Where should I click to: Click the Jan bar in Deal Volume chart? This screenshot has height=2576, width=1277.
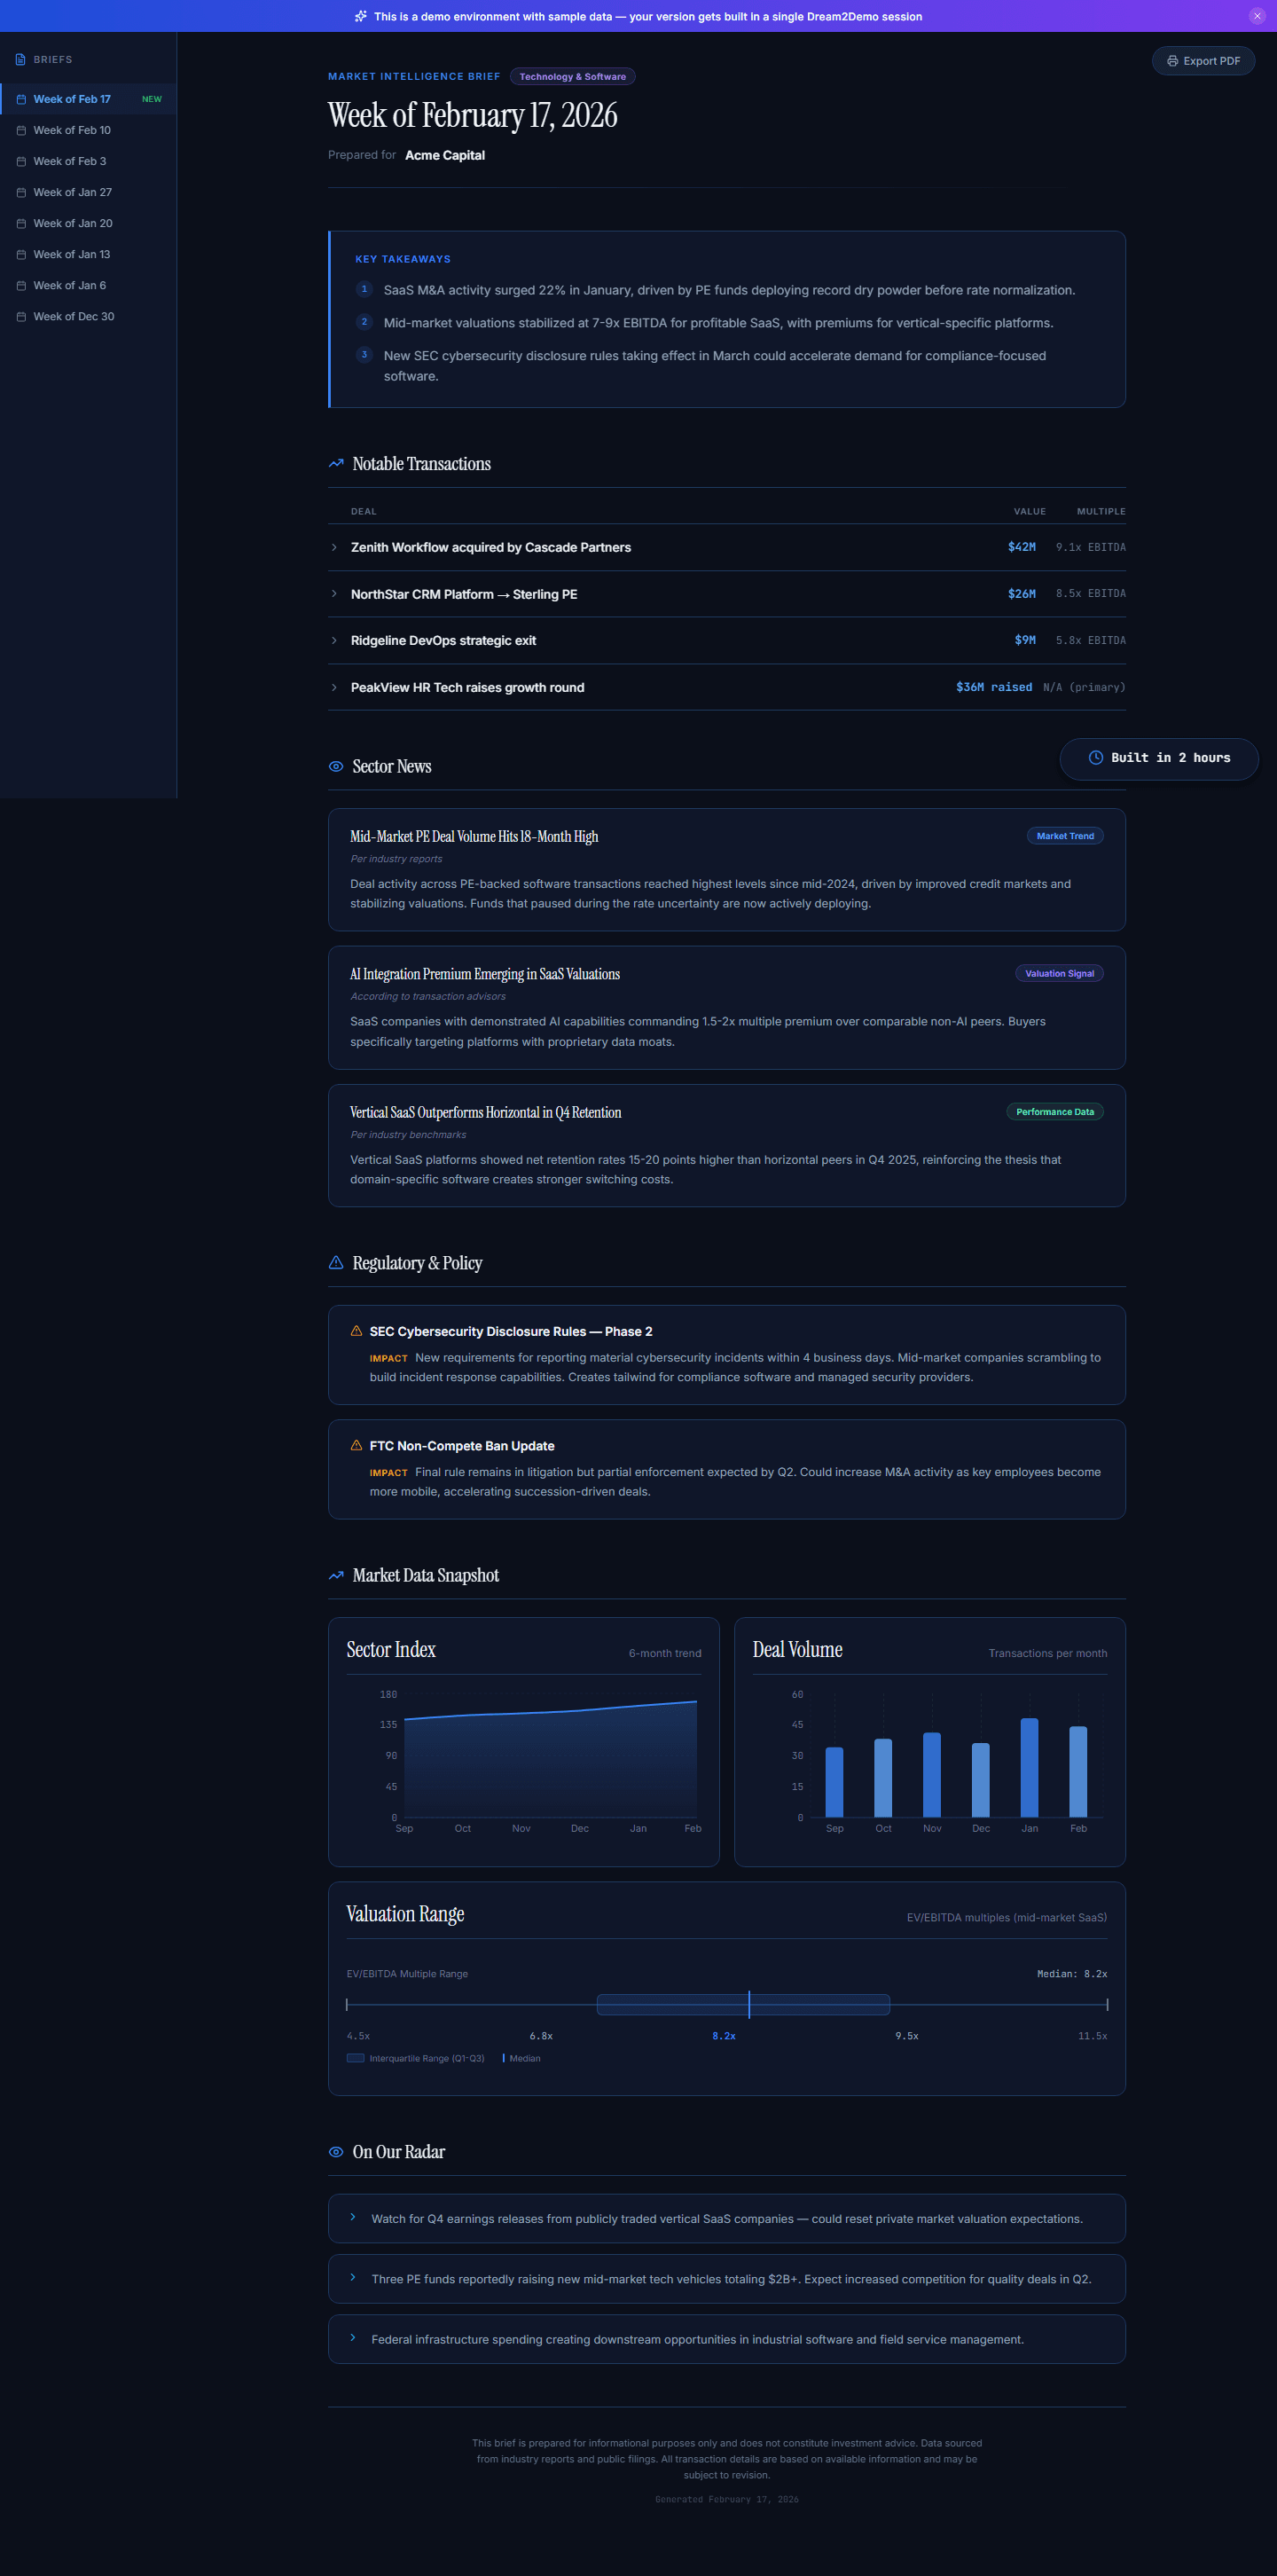pyautogui.click(x=1029, y=1768)
